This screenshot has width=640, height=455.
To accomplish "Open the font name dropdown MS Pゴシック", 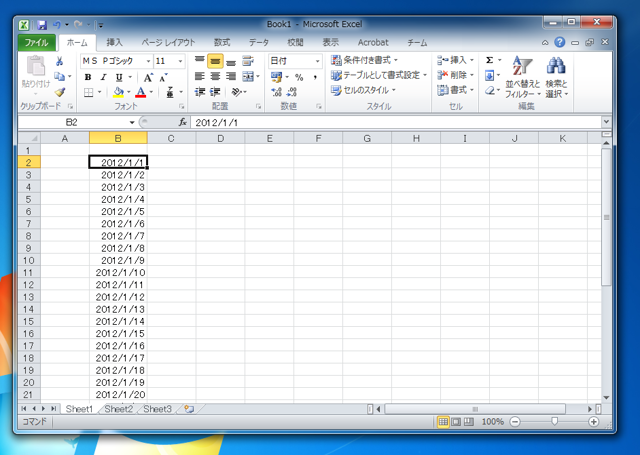I will [x=148, y=61].
